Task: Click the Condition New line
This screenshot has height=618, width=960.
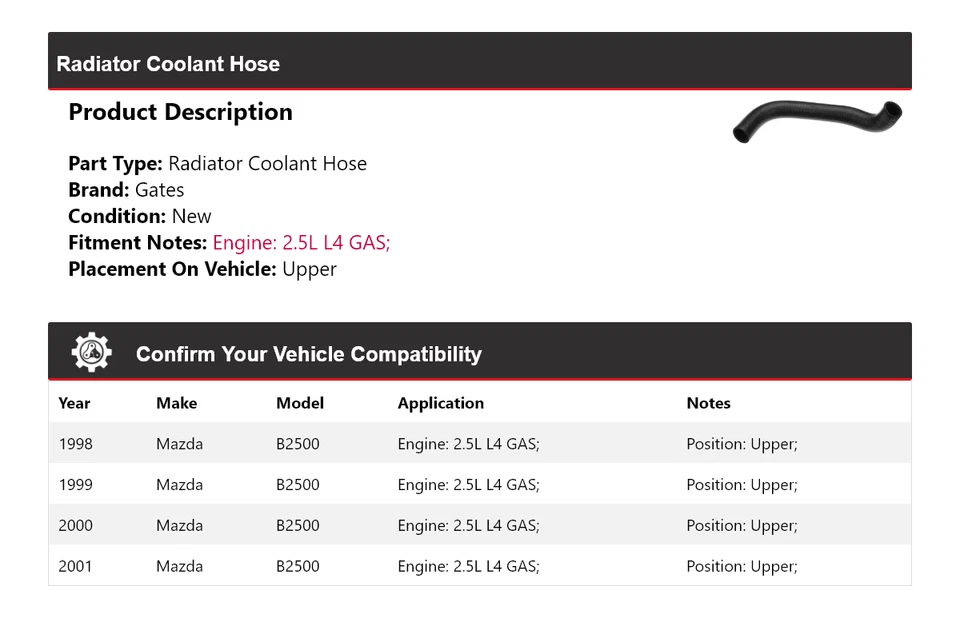Action: coord(140,216)
